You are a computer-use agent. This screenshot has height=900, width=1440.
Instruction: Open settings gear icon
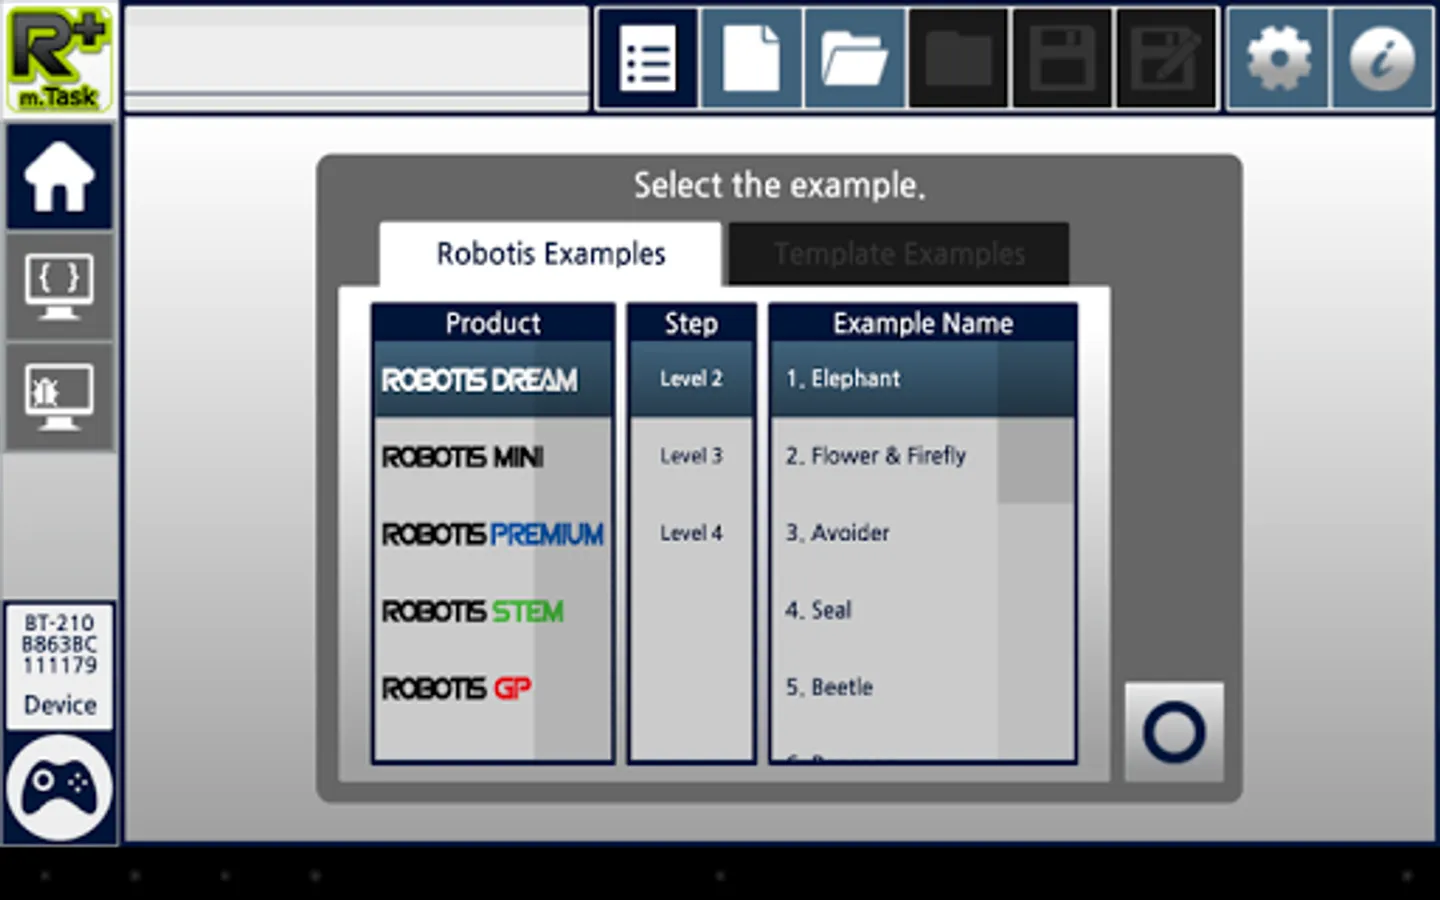click(x=1278, y=58)
